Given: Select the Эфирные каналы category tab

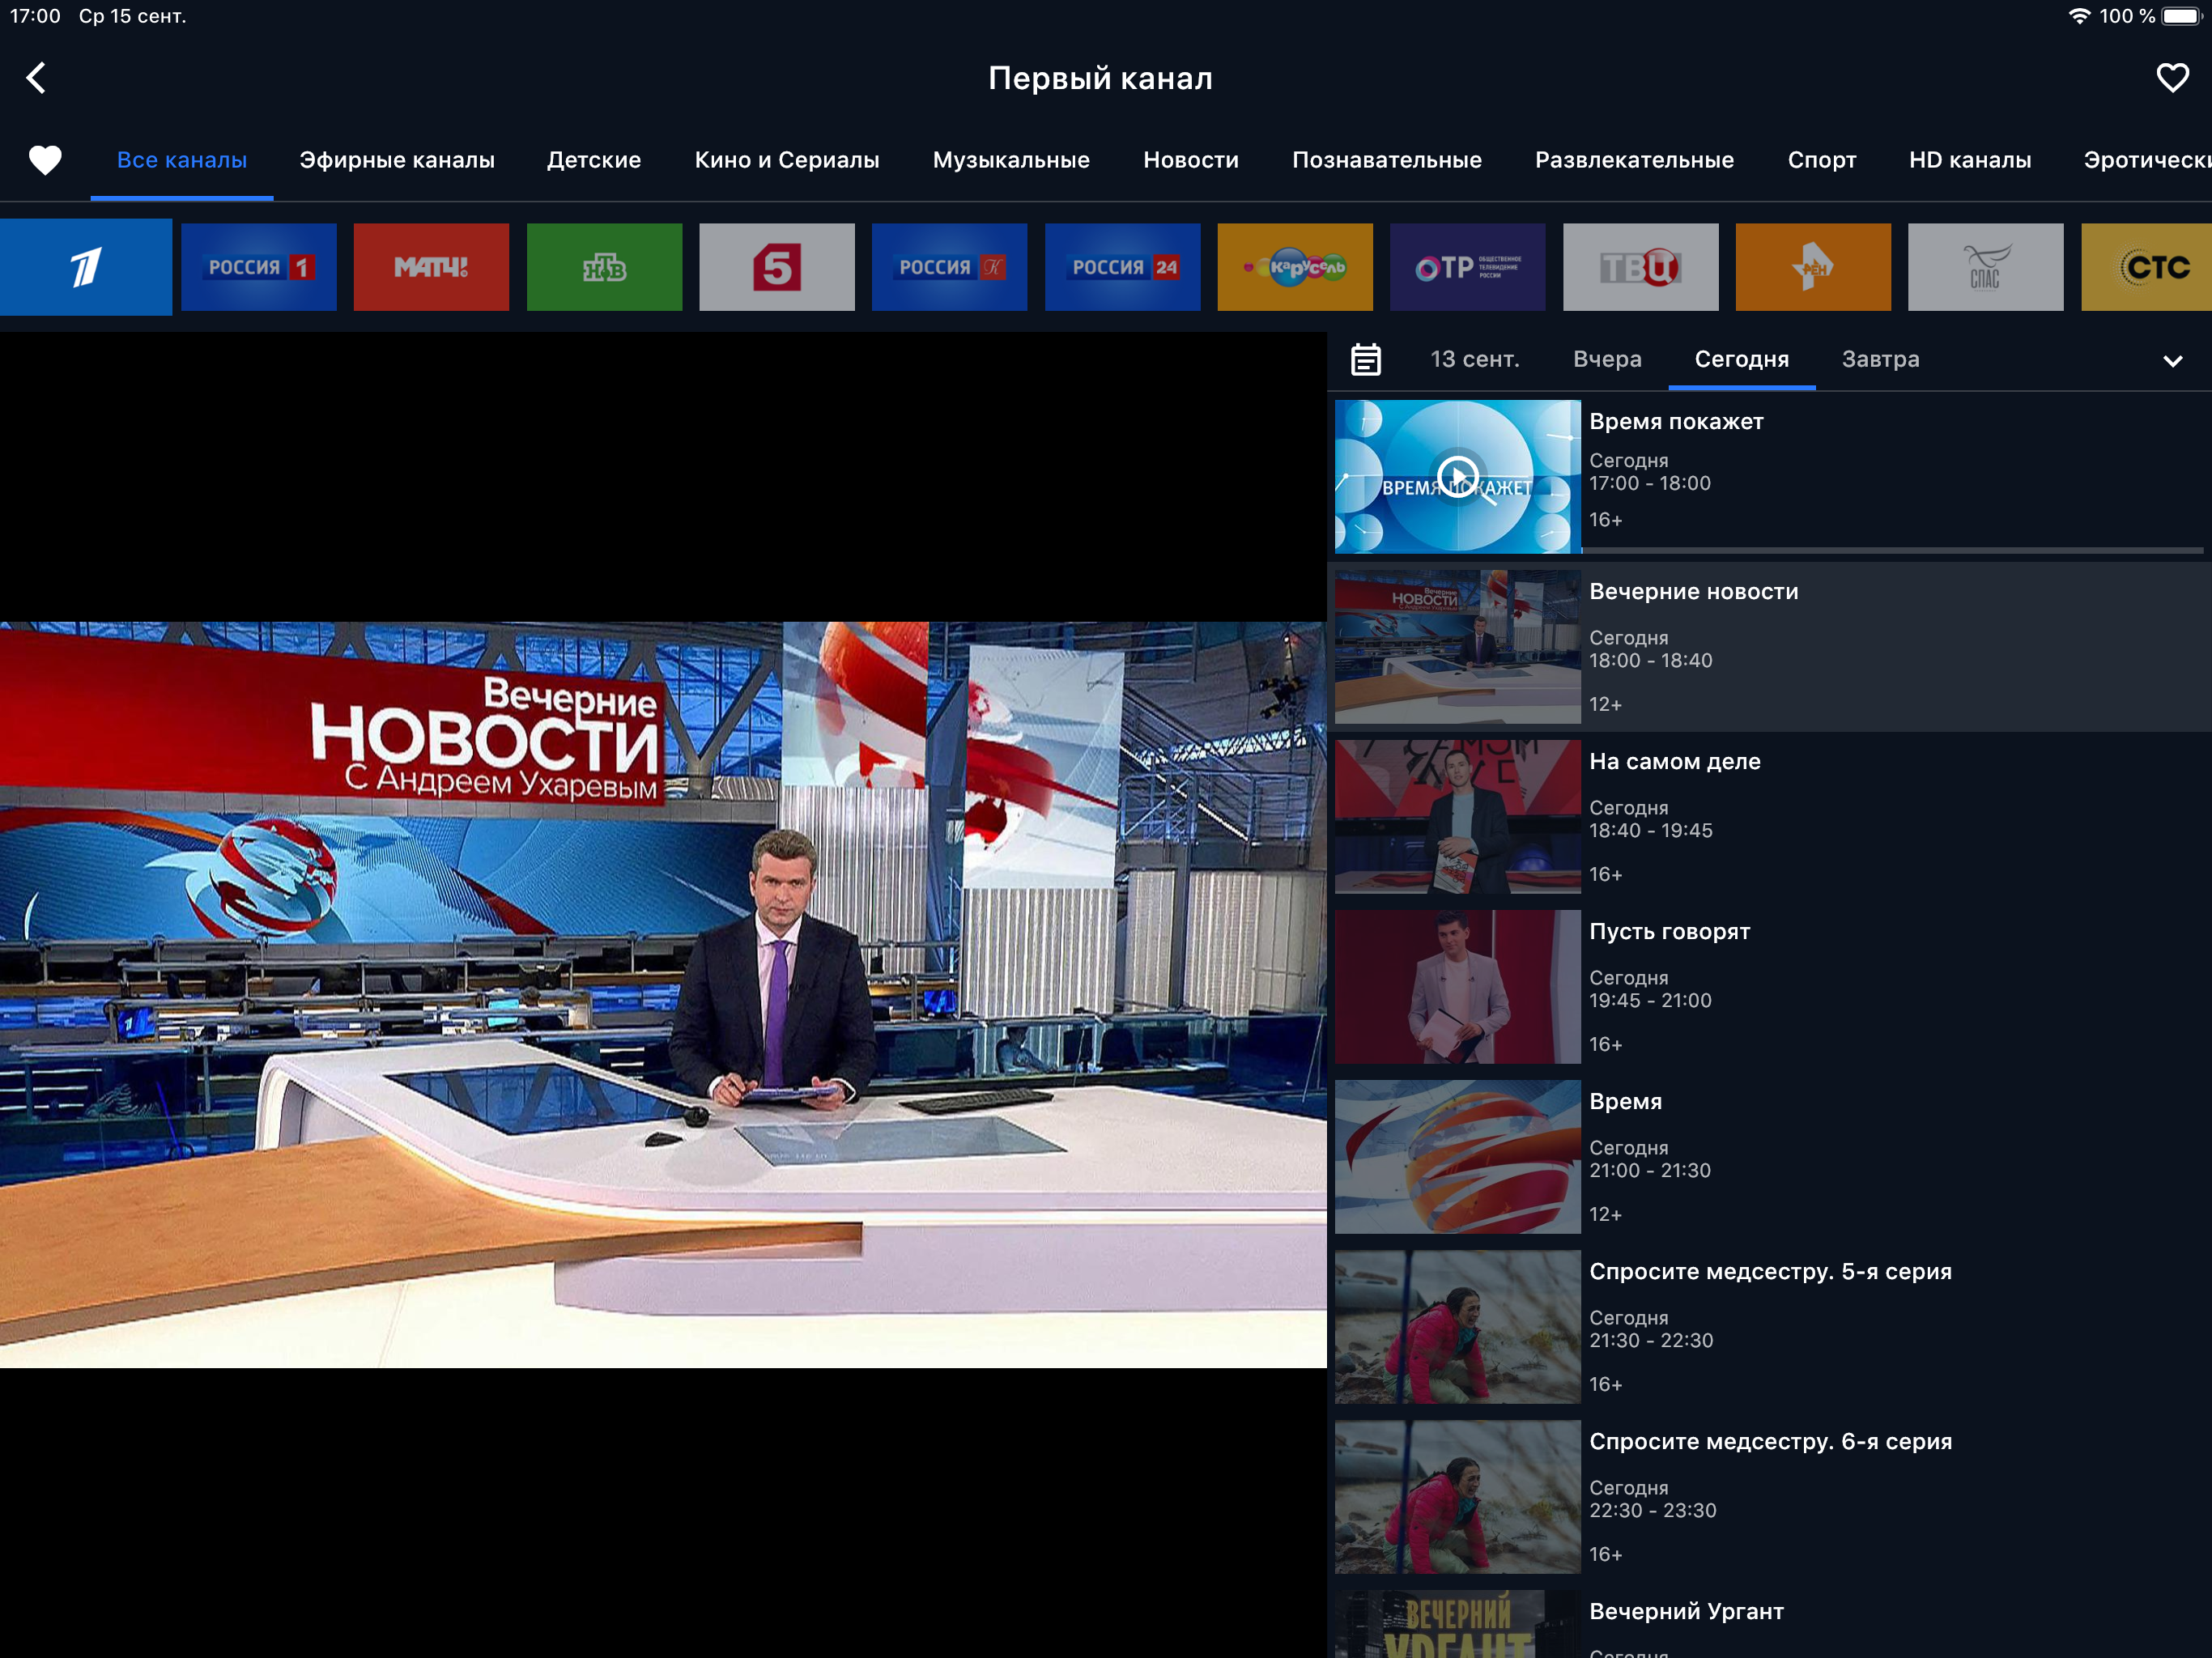Looking at the screenshot, I should pos(397,160).
